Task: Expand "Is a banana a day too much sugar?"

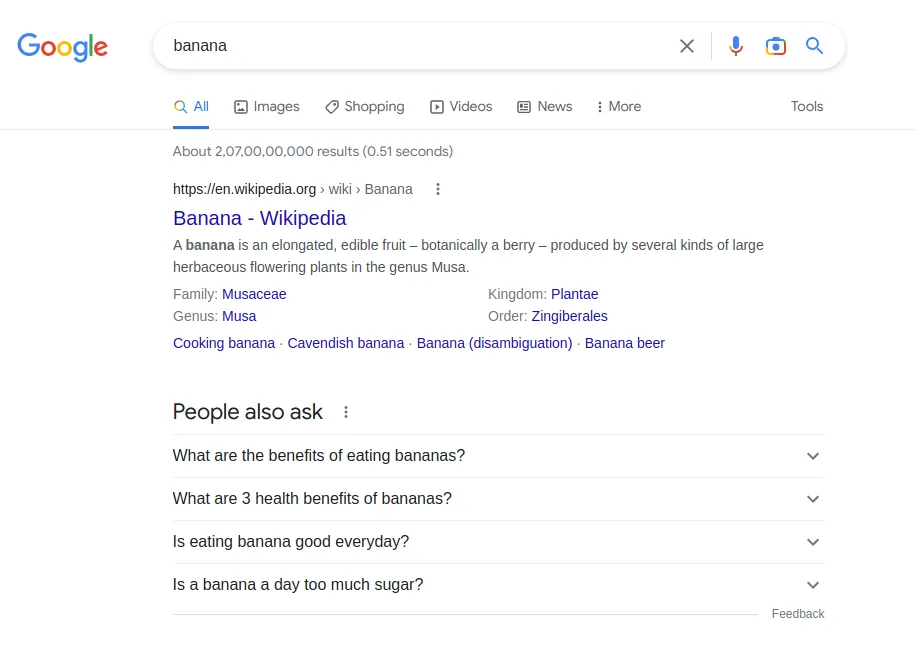Action: tap(498, 585)
